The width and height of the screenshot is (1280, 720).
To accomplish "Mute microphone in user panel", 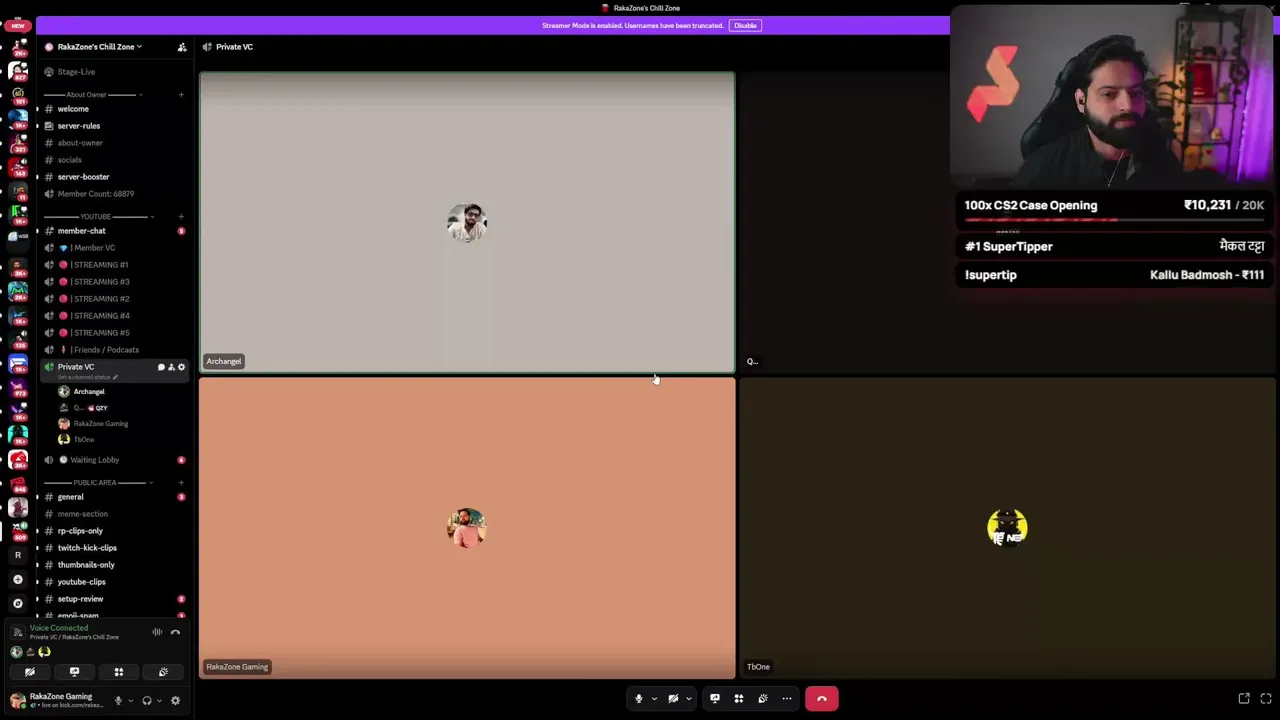I will 118,701.
